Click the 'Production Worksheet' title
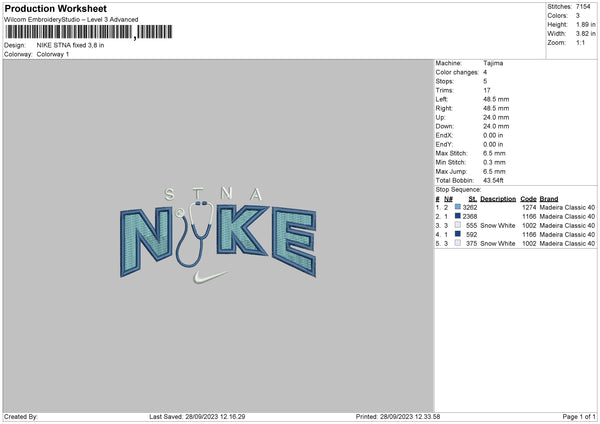This screenshot has height=424, width=600. [x=55, y=8]
